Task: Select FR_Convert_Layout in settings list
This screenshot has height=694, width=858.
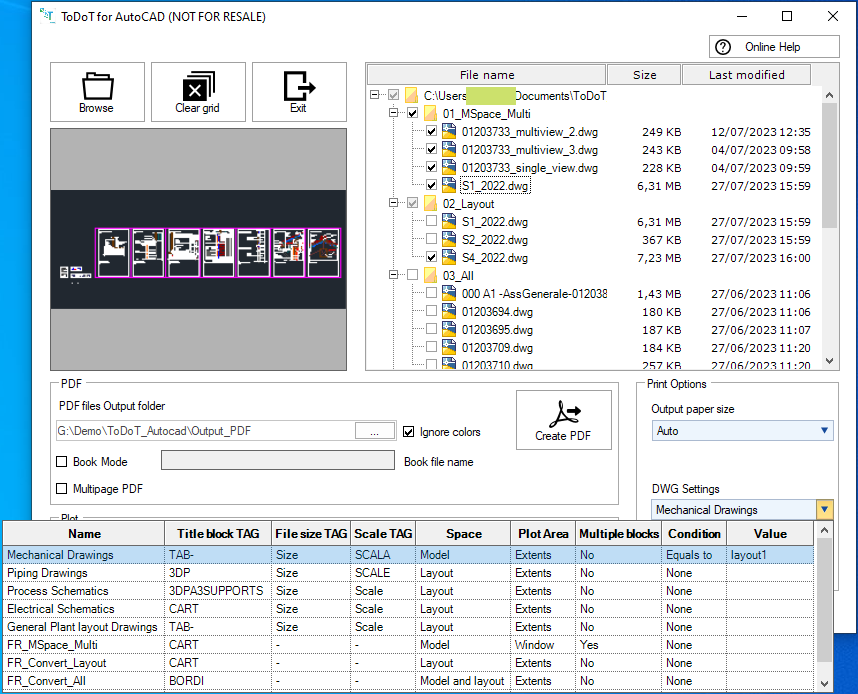Action: (x=57, y=663)
